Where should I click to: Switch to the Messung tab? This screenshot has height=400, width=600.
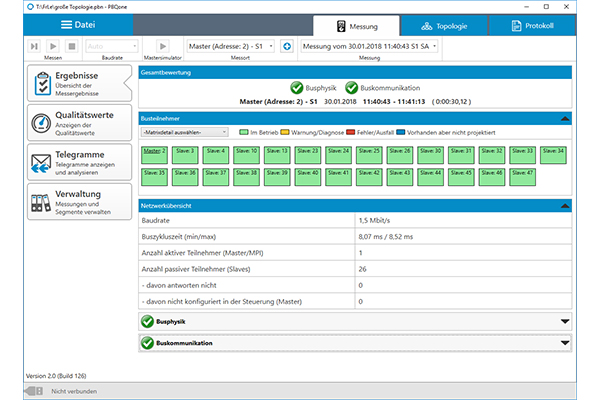coord(356,26)
